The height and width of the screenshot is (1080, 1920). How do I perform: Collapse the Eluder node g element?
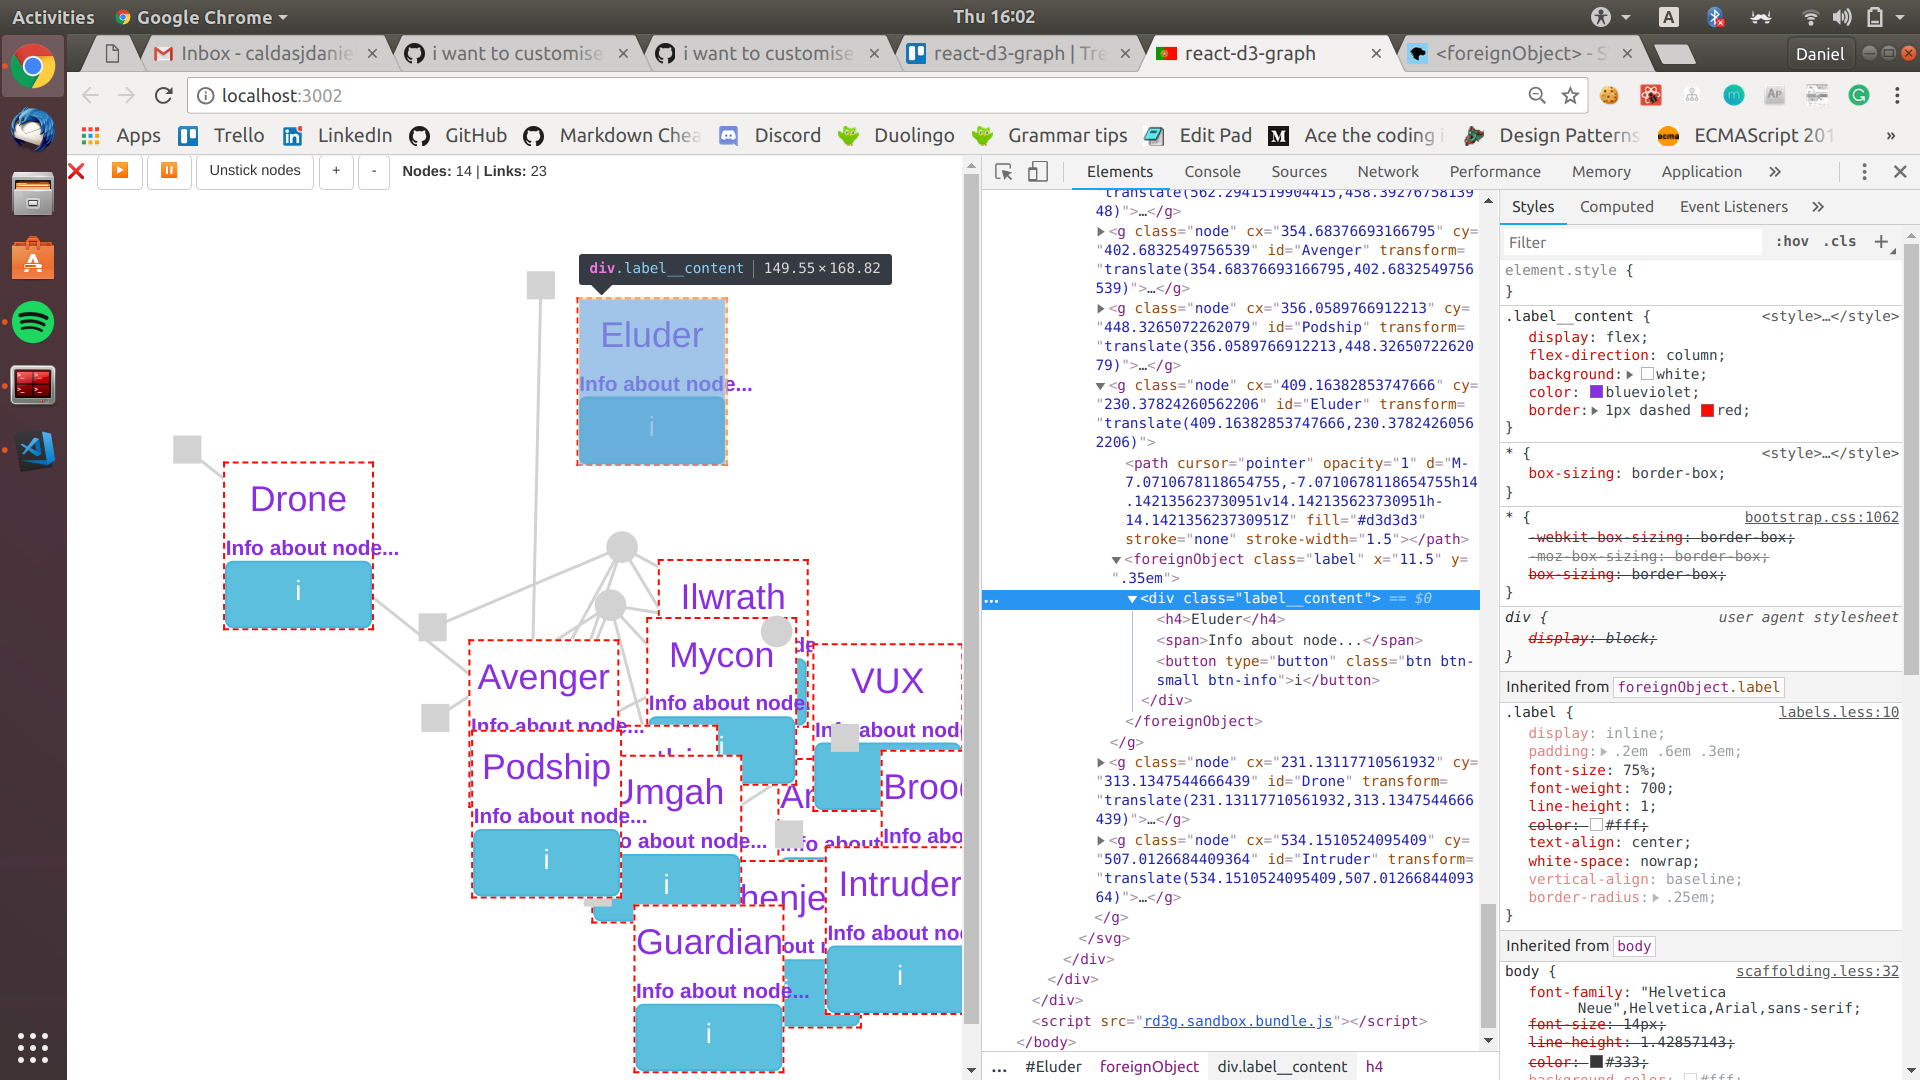coord(1101,385)
